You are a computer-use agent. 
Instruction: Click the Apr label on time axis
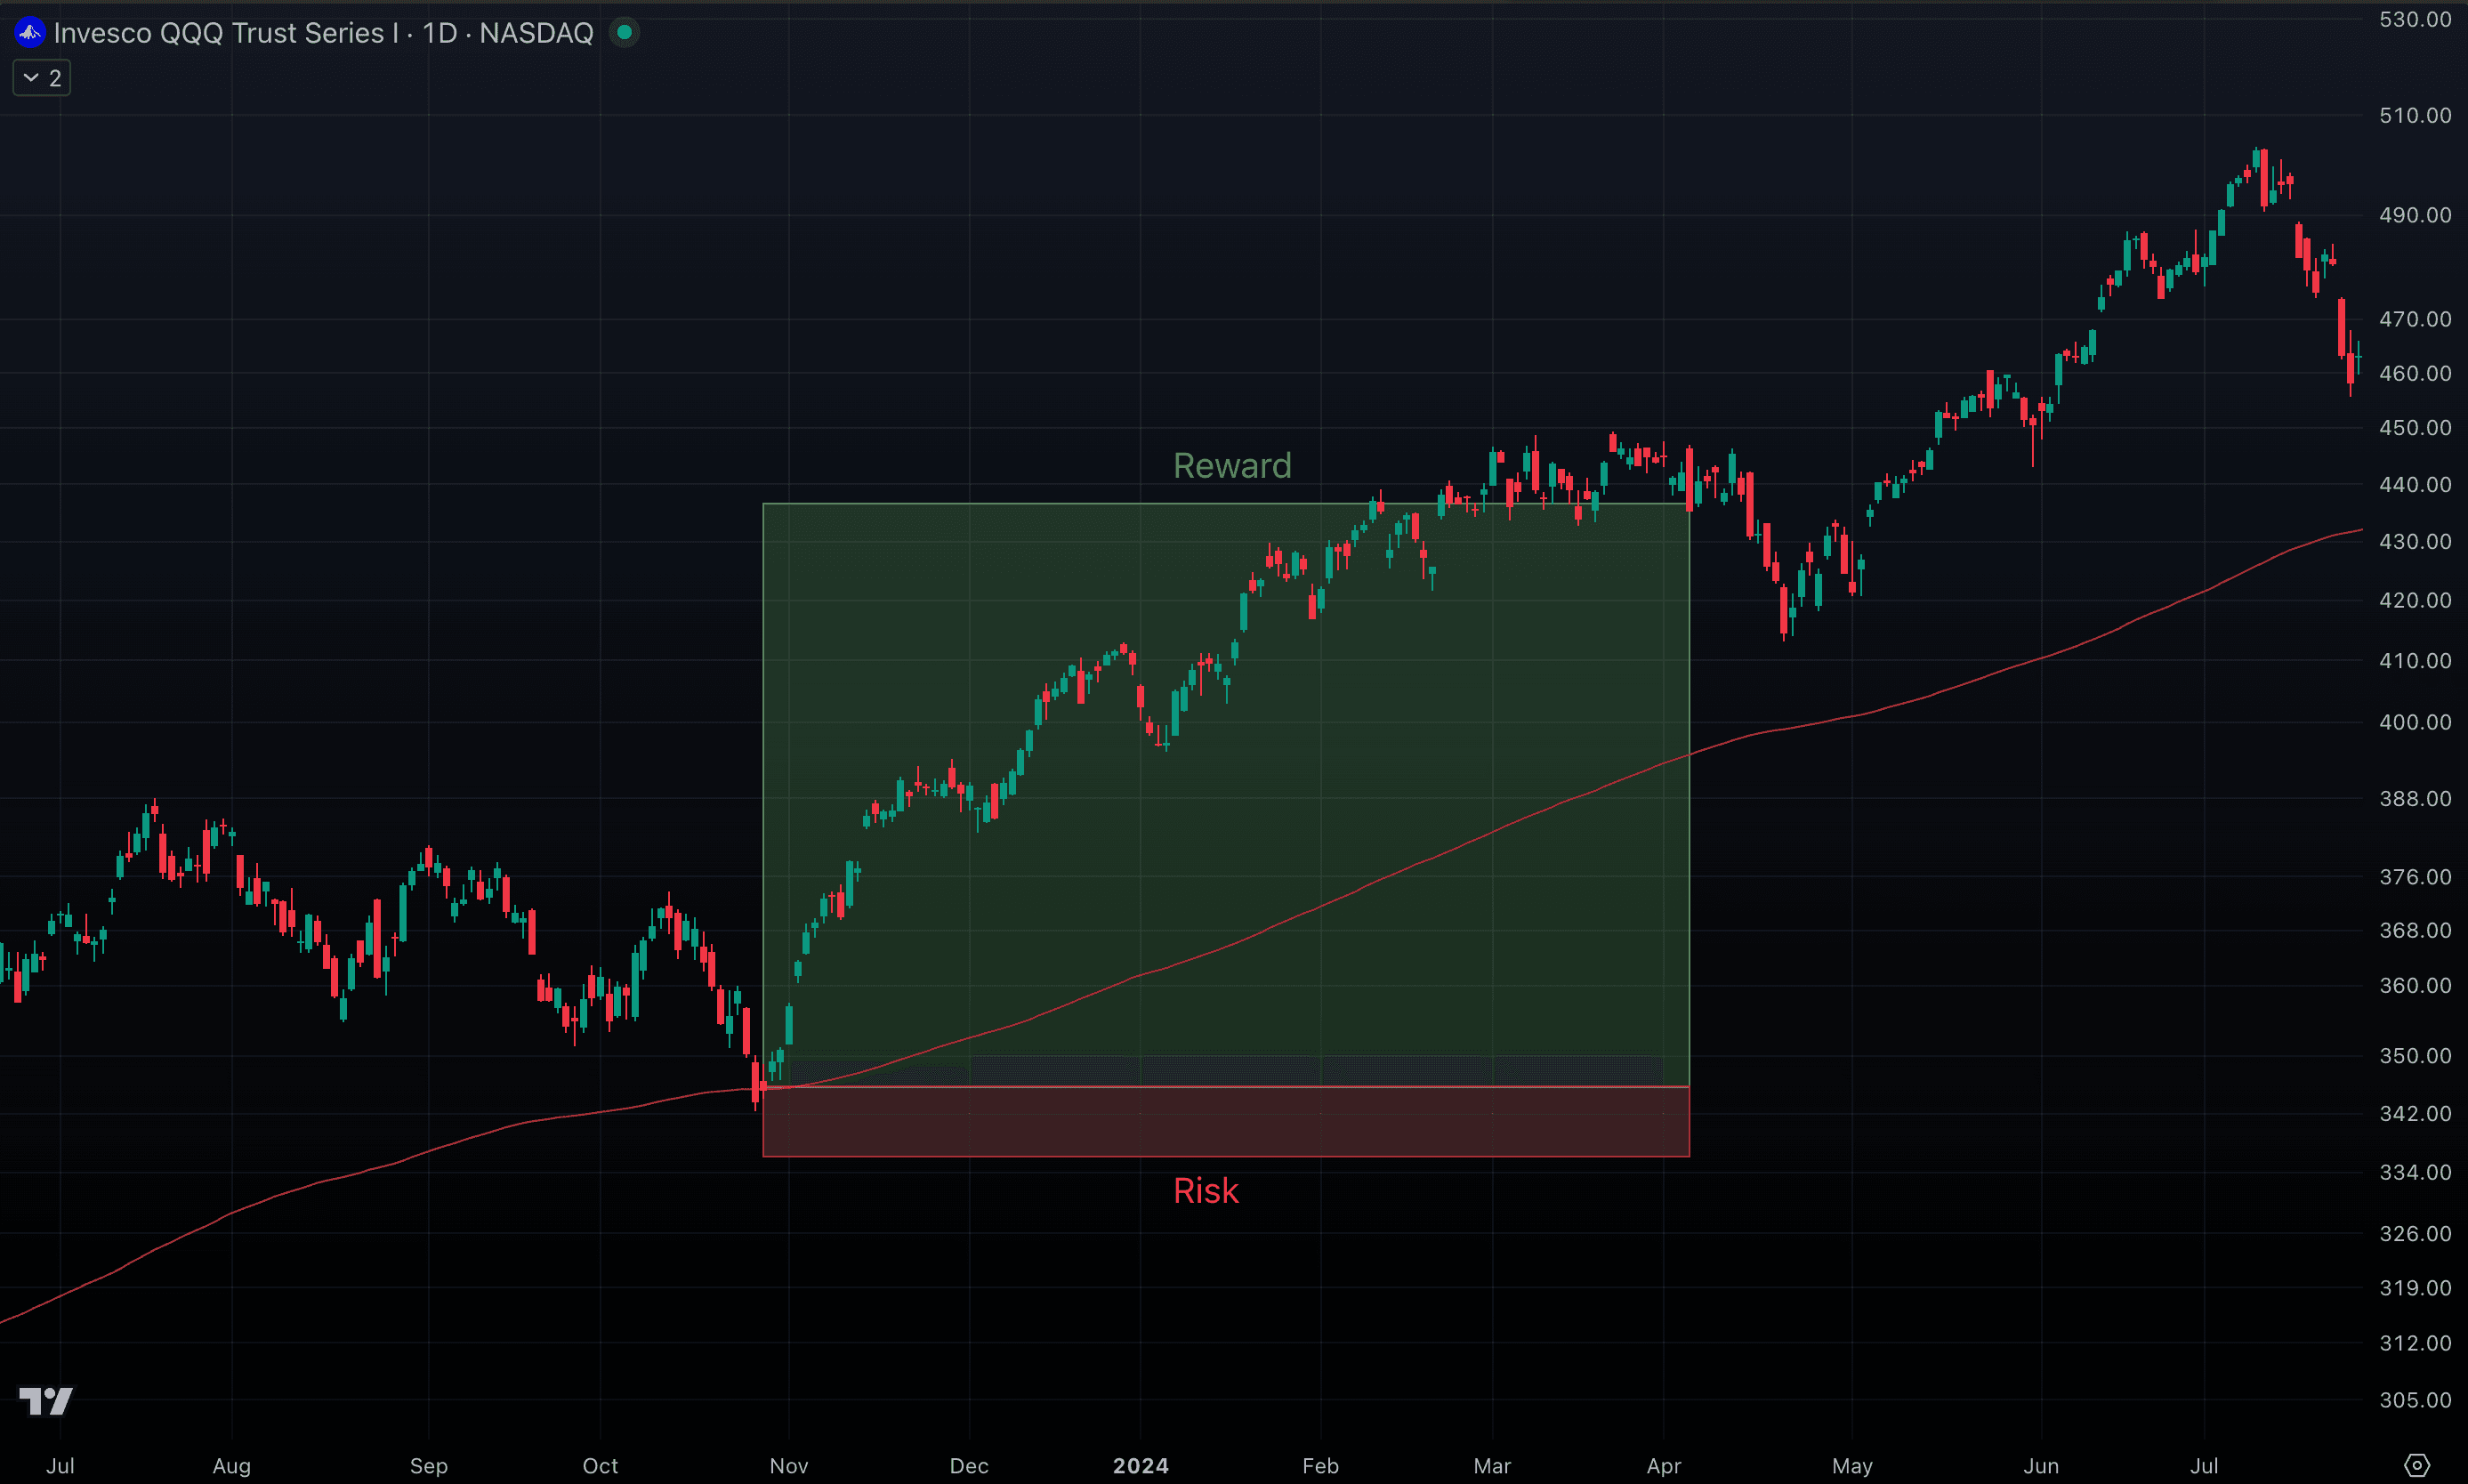[1663, 1466]
